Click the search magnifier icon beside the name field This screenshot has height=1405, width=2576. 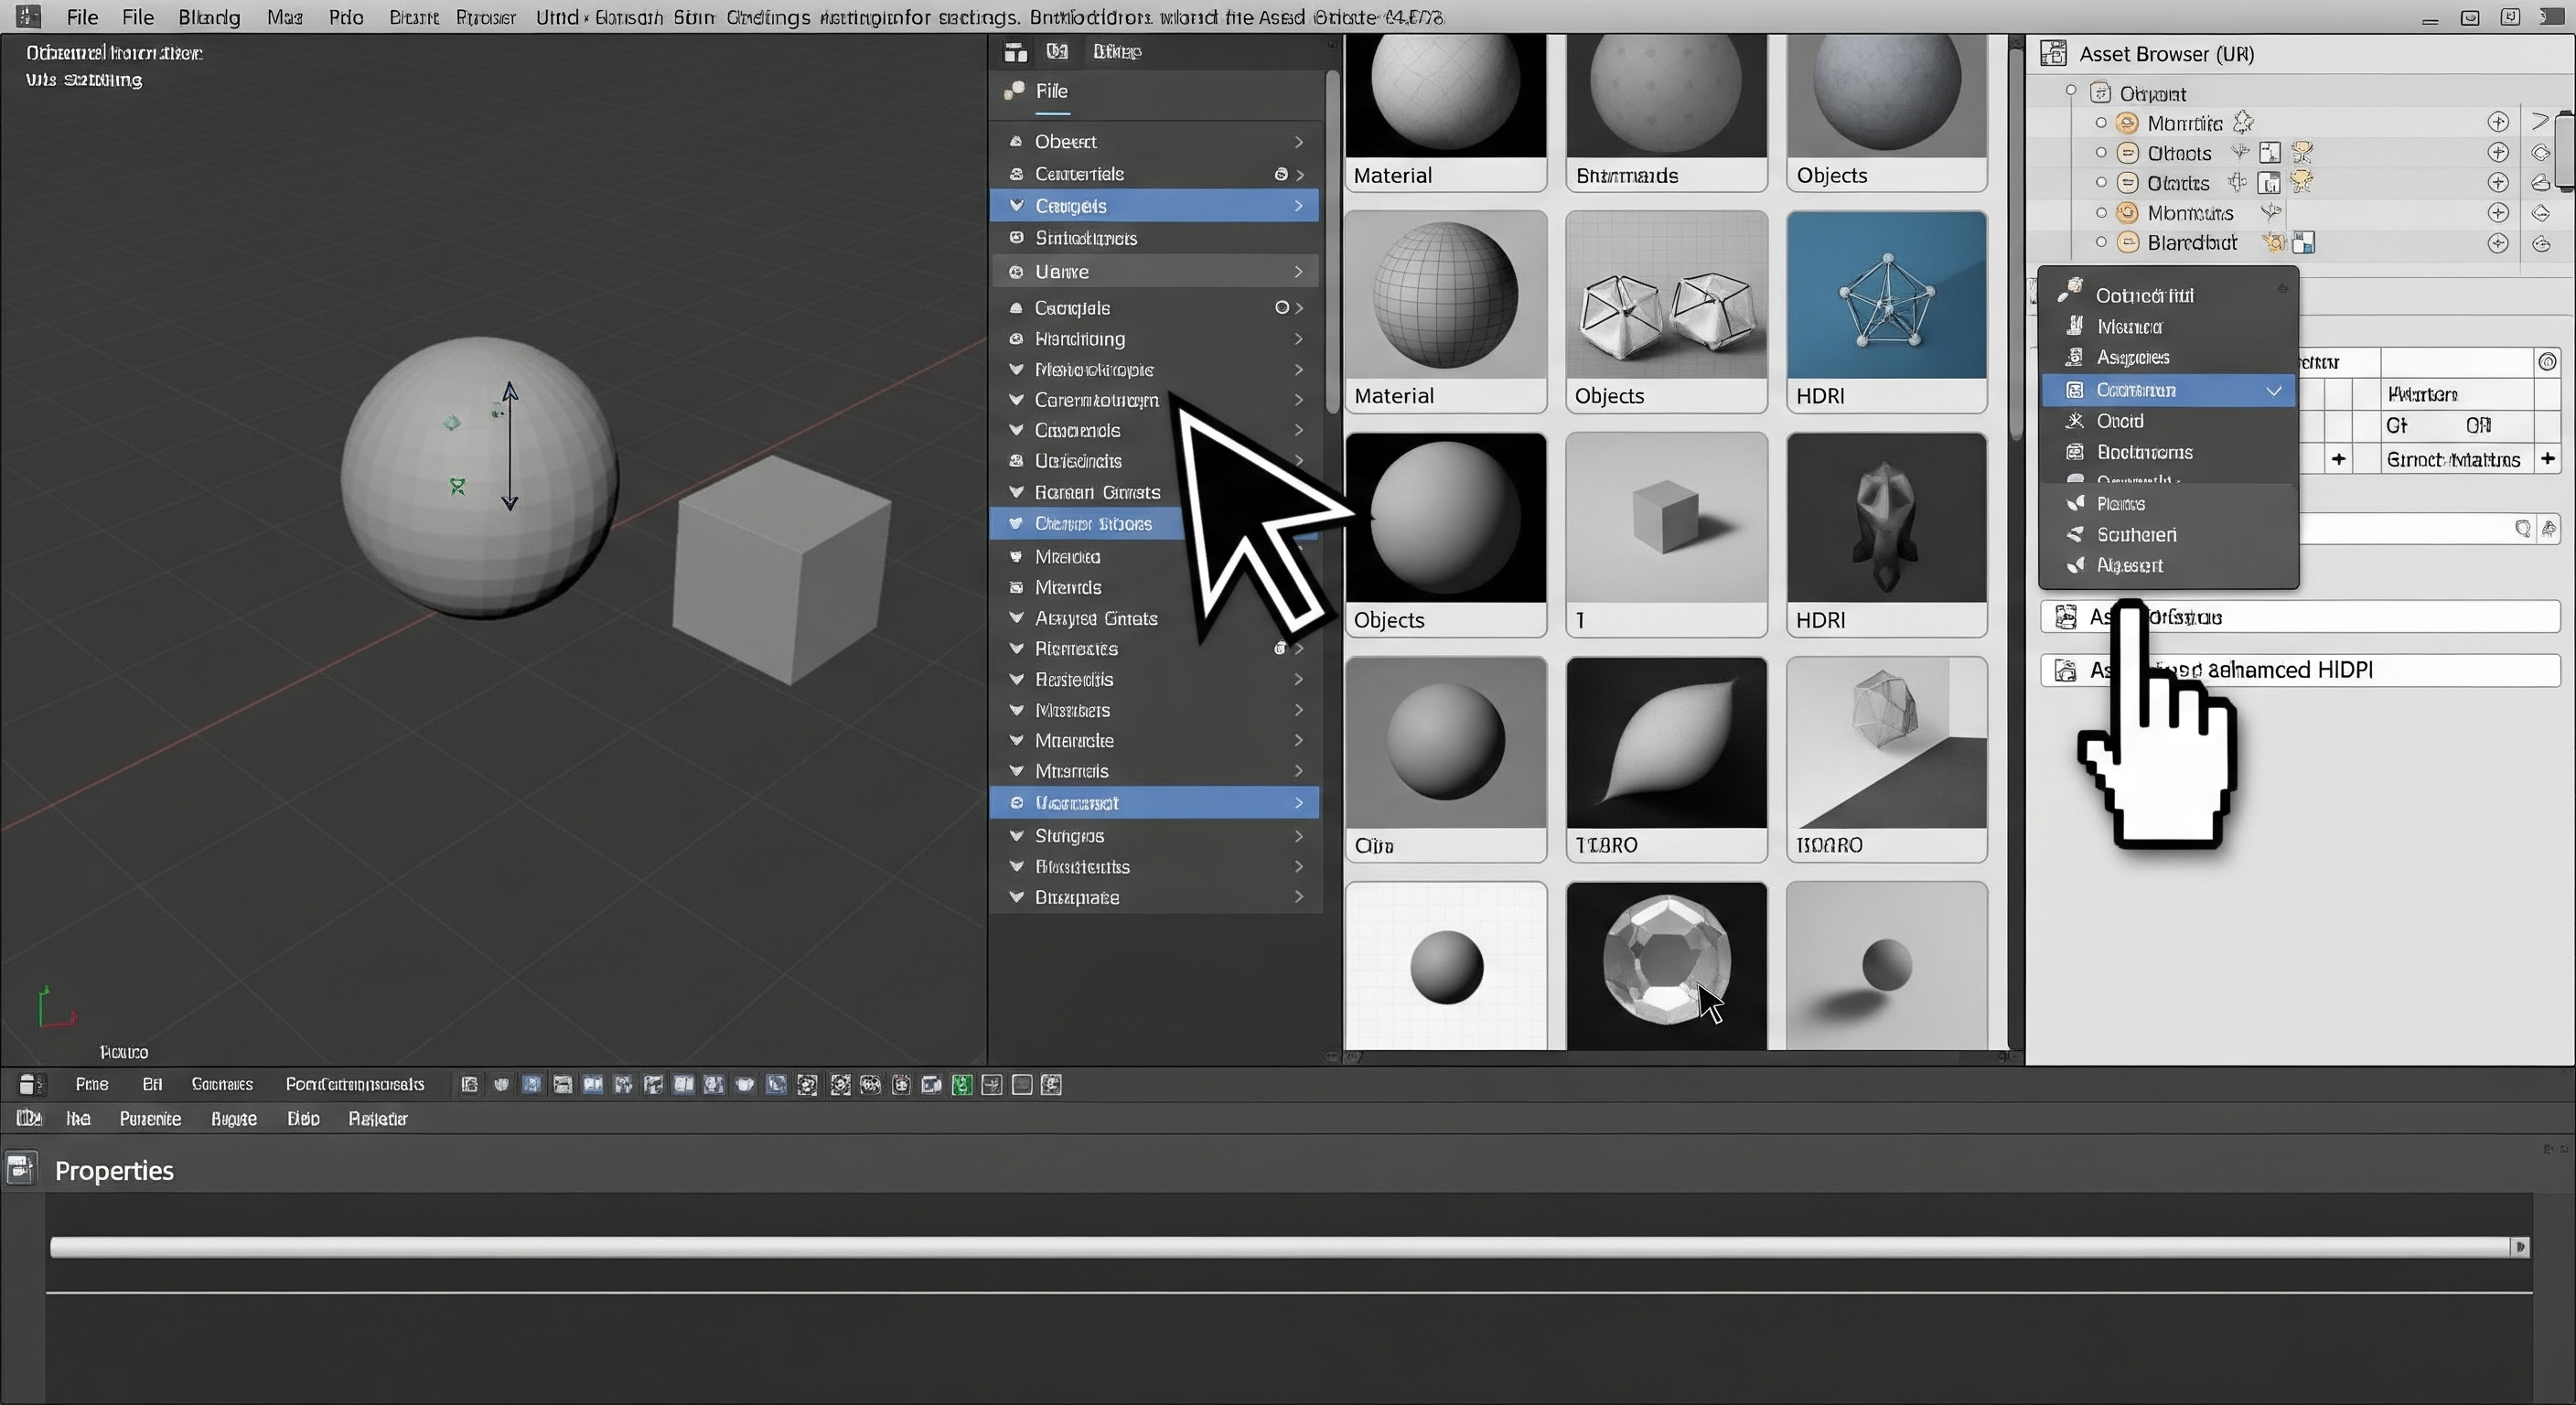(x=2523, y=529)
